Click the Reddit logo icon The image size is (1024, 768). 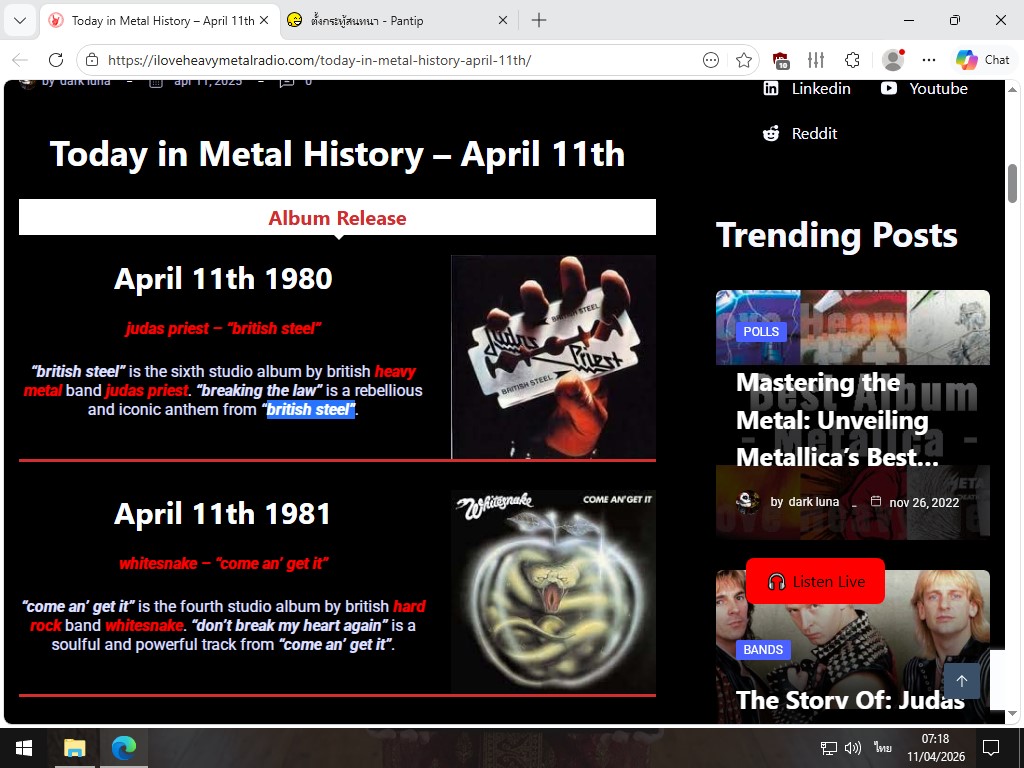pos(771,133)
